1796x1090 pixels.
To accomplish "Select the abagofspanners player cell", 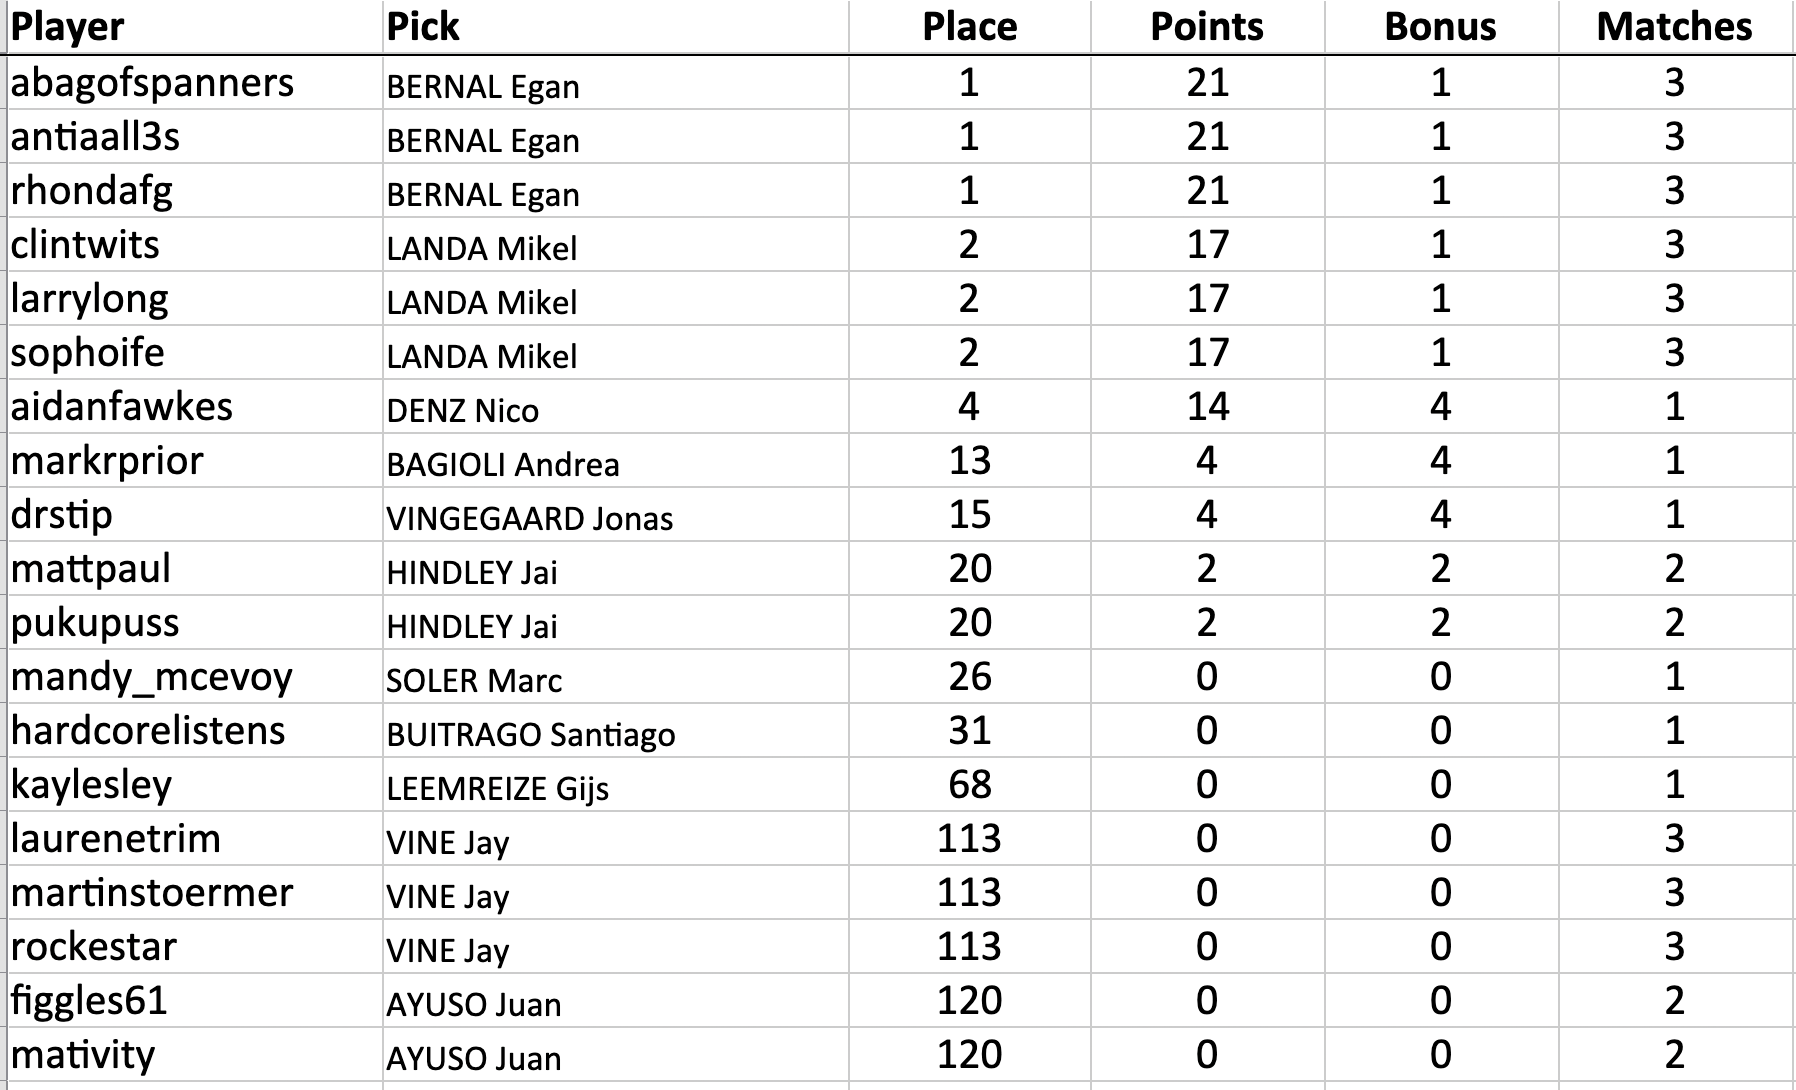I will (153, 83).
